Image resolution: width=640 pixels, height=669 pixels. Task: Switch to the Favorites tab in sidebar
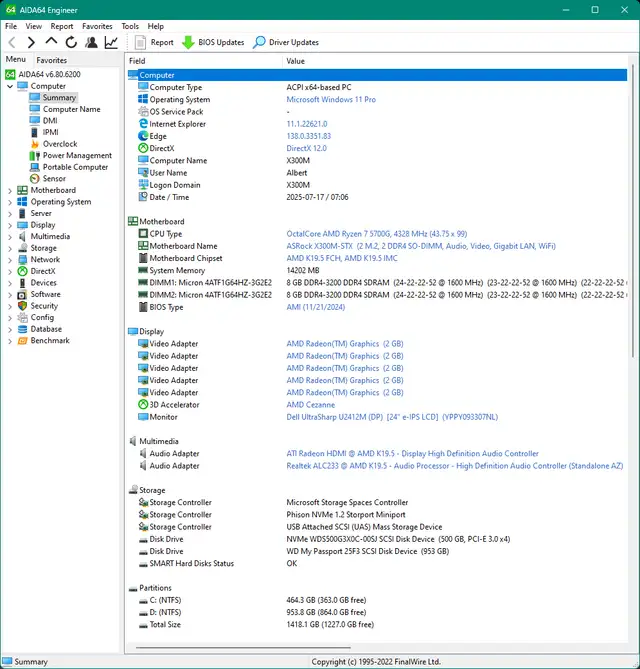point(52,60)
